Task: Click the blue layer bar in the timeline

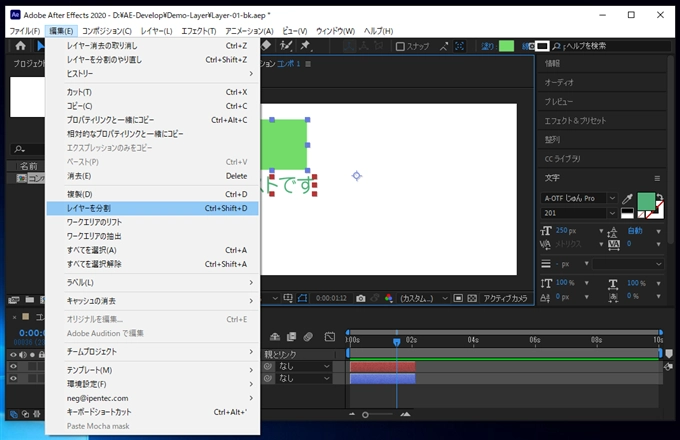Action: click(x=382, y=378)
